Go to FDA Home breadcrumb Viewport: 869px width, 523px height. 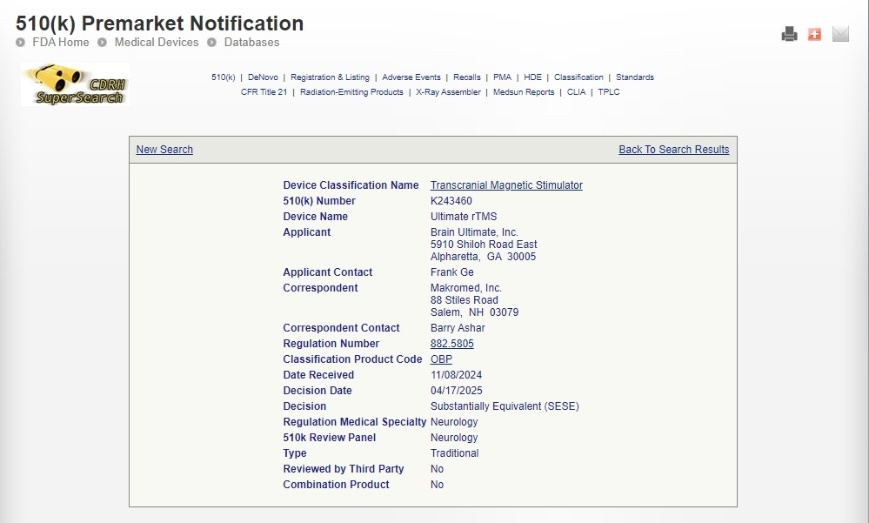click(59, 42)
